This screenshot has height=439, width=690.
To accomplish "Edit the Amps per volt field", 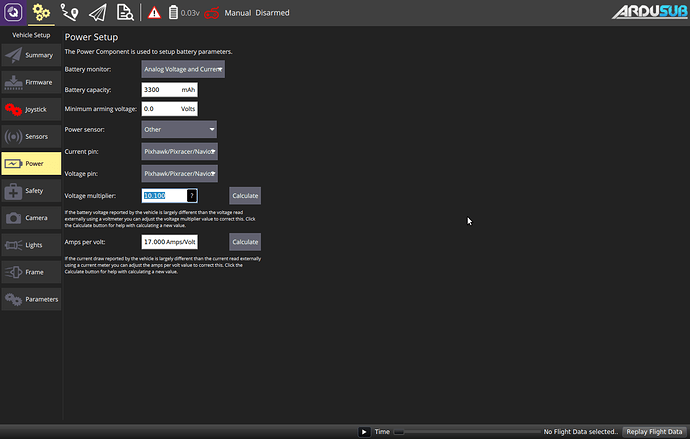I will (169, 242).
